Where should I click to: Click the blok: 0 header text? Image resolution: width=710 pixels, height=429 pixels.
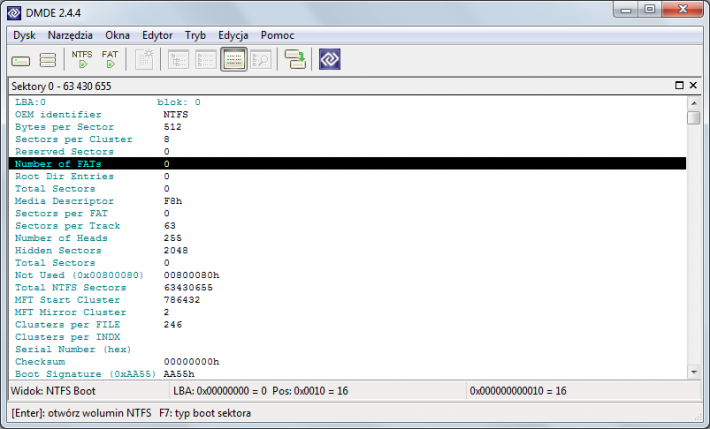coord(179,102)
